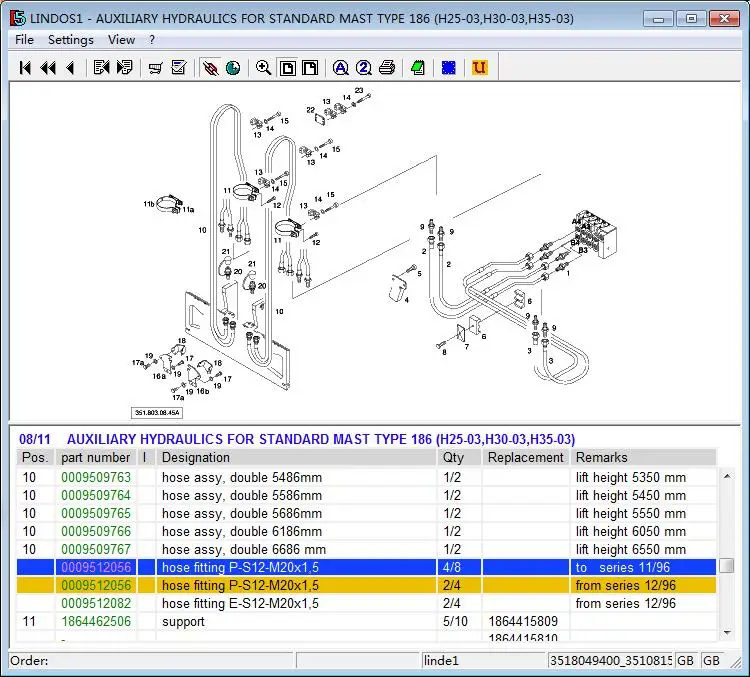Image resolution: width=750 pixels, height=677 pixels.
Task: Click the '08/11' page indicator
Action: (x=34, y=439)
